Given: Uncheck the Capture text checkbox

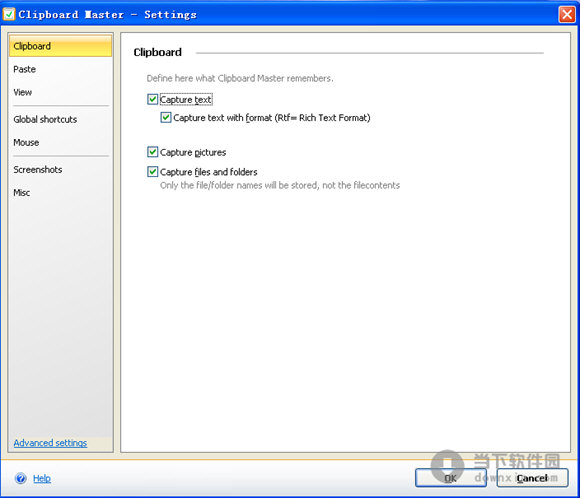Looking at the screenshot, I should point(152,99).
